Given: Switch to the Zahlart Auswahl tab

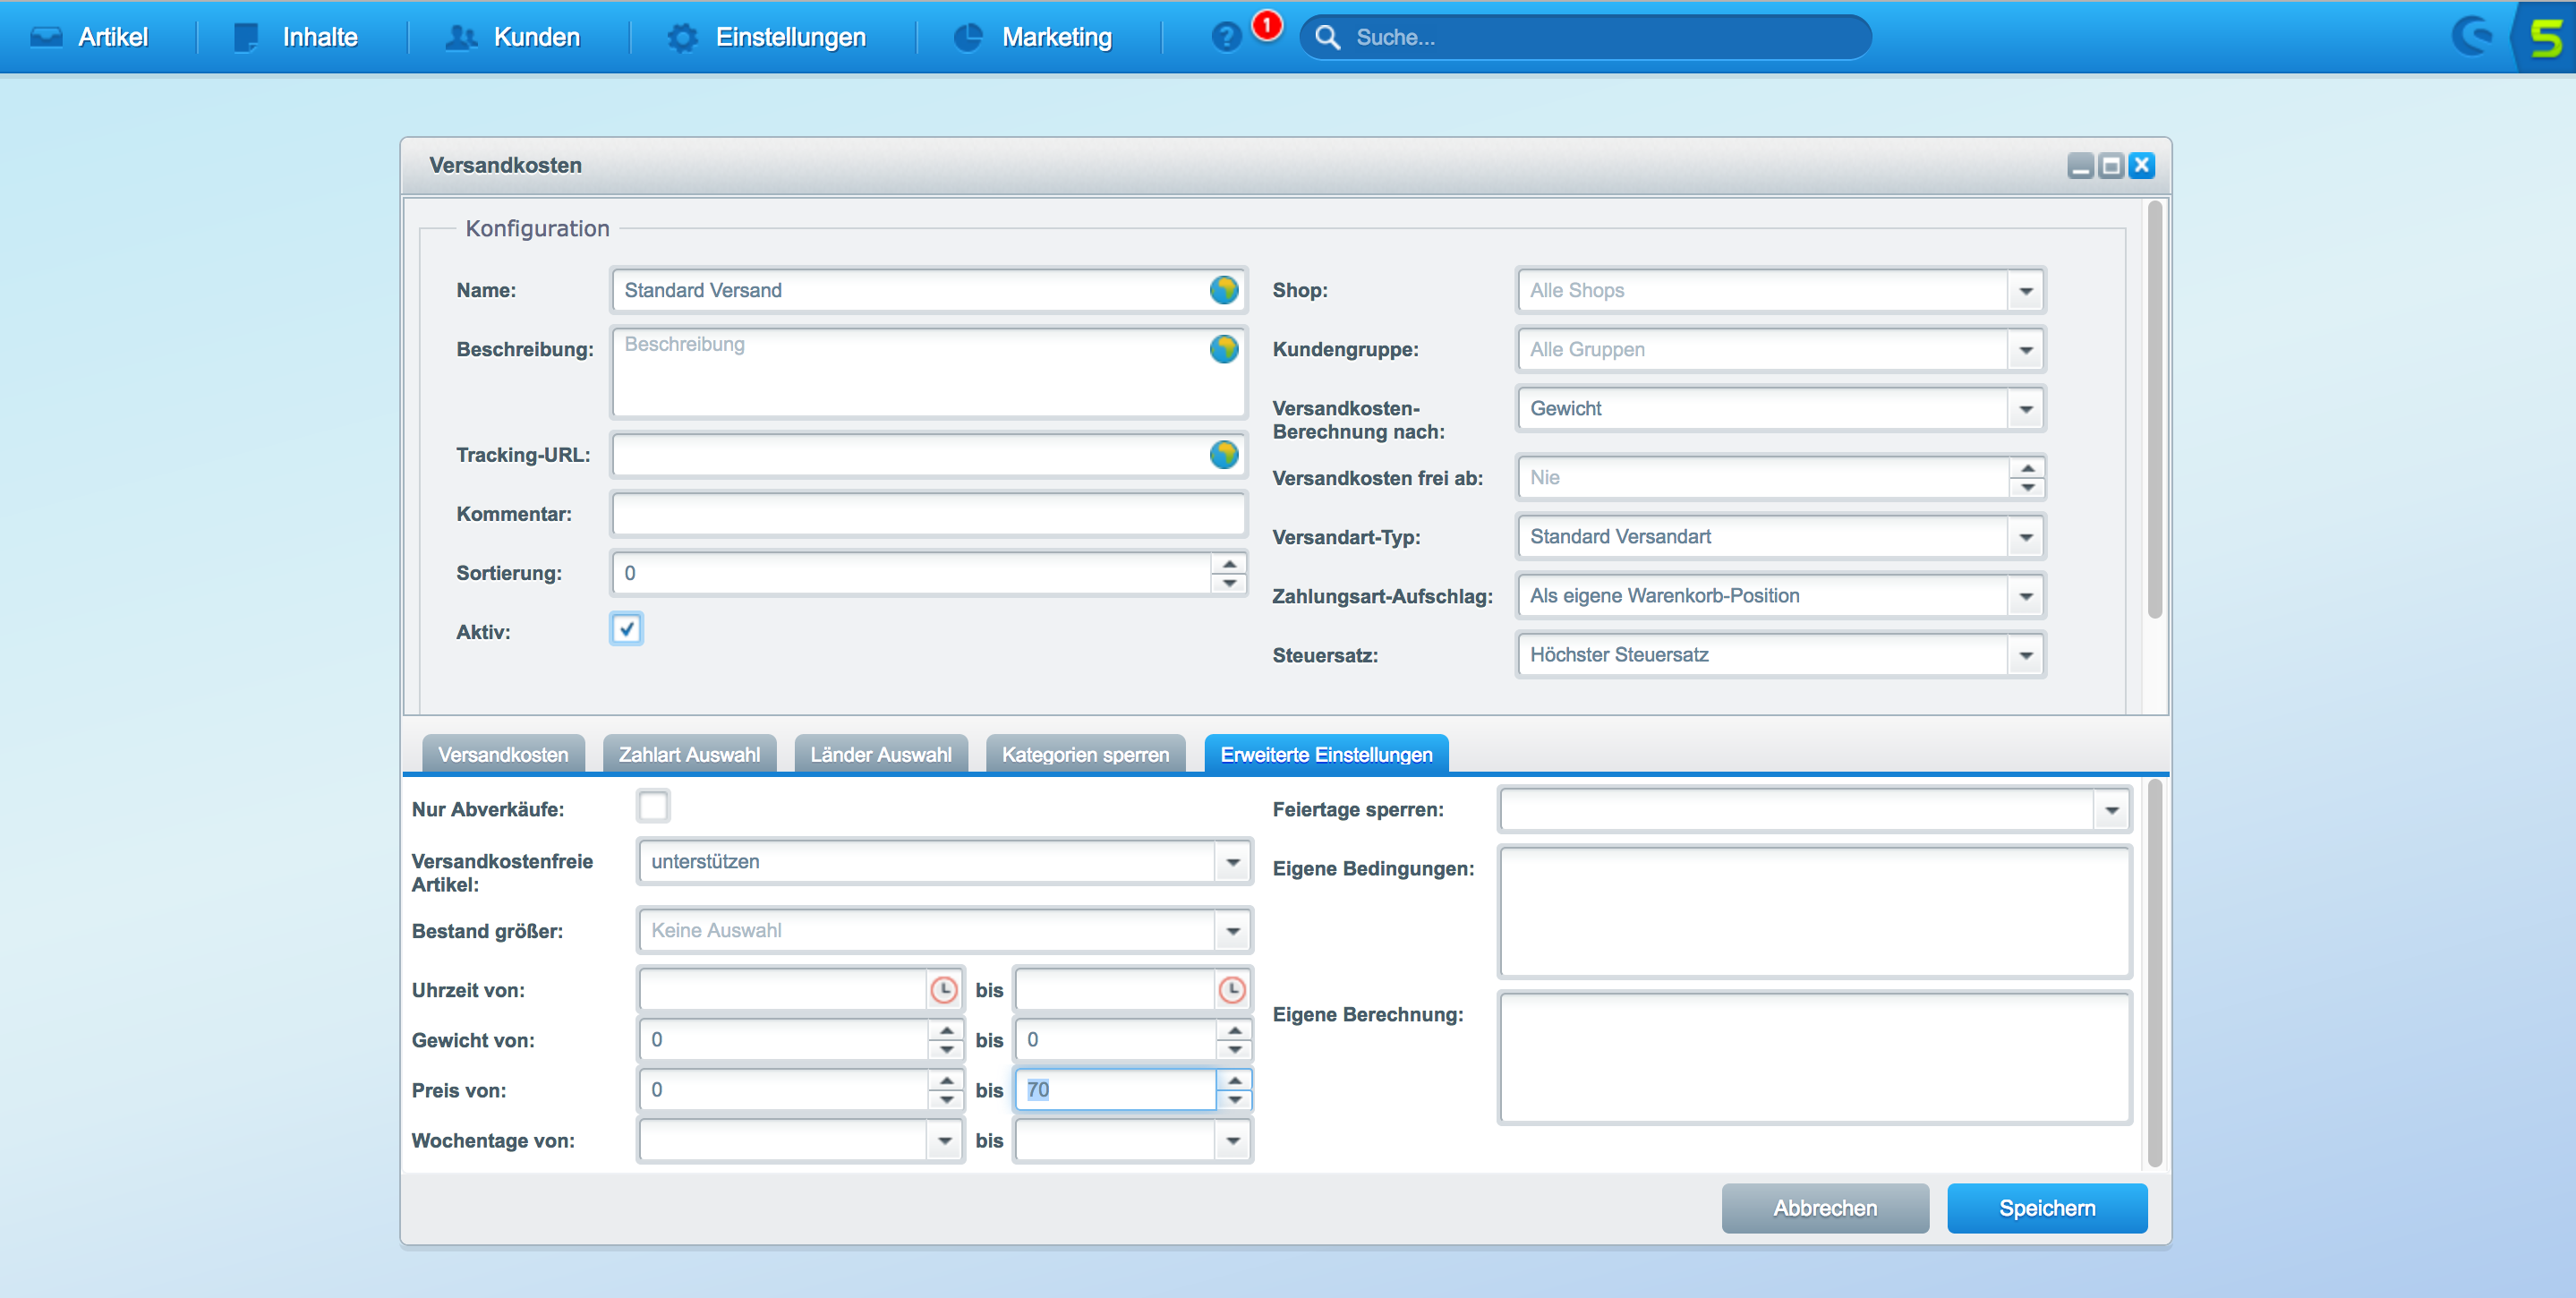Looking at the screenshot, I should point(689,754).
